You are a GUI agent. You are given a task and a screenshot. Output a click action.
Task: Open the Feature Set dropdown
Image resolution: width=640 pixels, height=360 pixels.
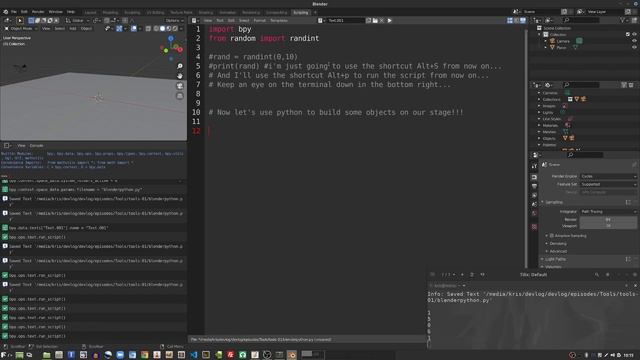[x=608, y=184]
